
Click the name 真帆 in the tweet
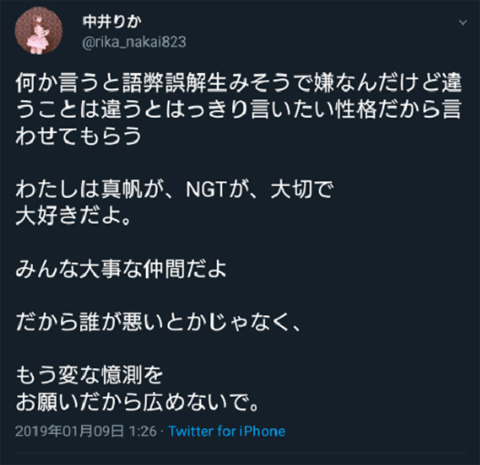(121, 190)
